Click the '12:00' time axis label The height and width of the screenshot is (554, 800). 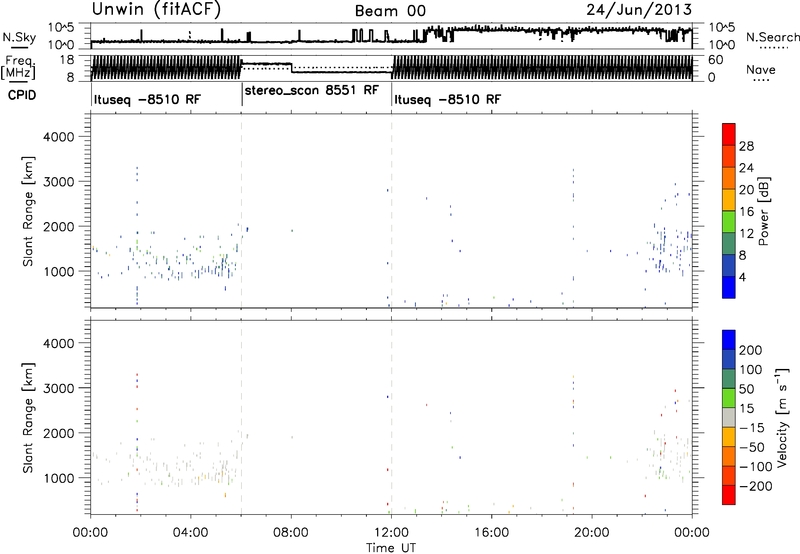click(x=391, y=533)
